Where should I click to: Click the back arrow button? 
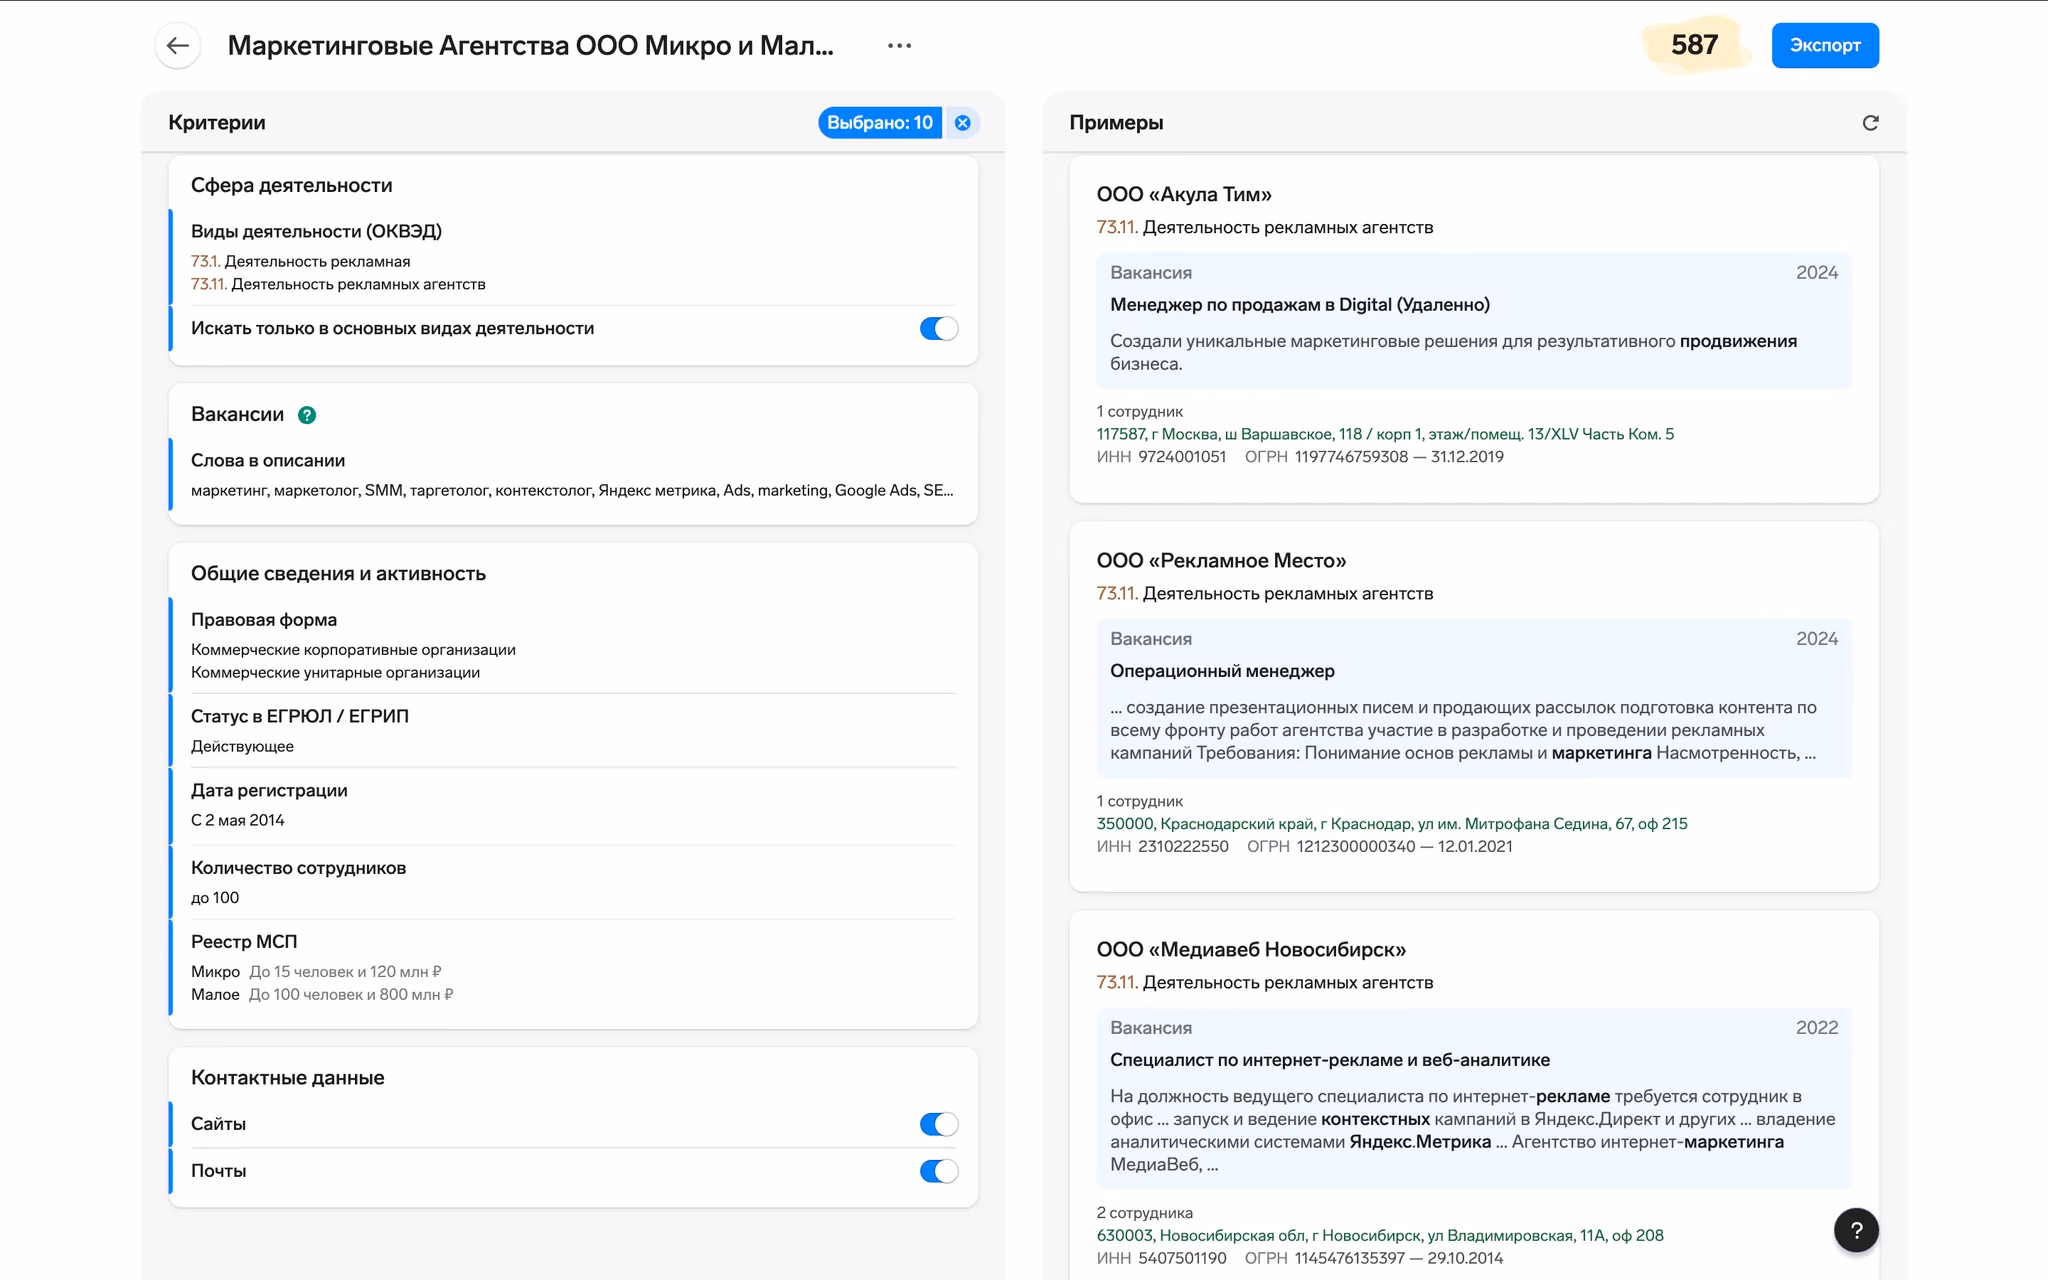tap(178, 45)
